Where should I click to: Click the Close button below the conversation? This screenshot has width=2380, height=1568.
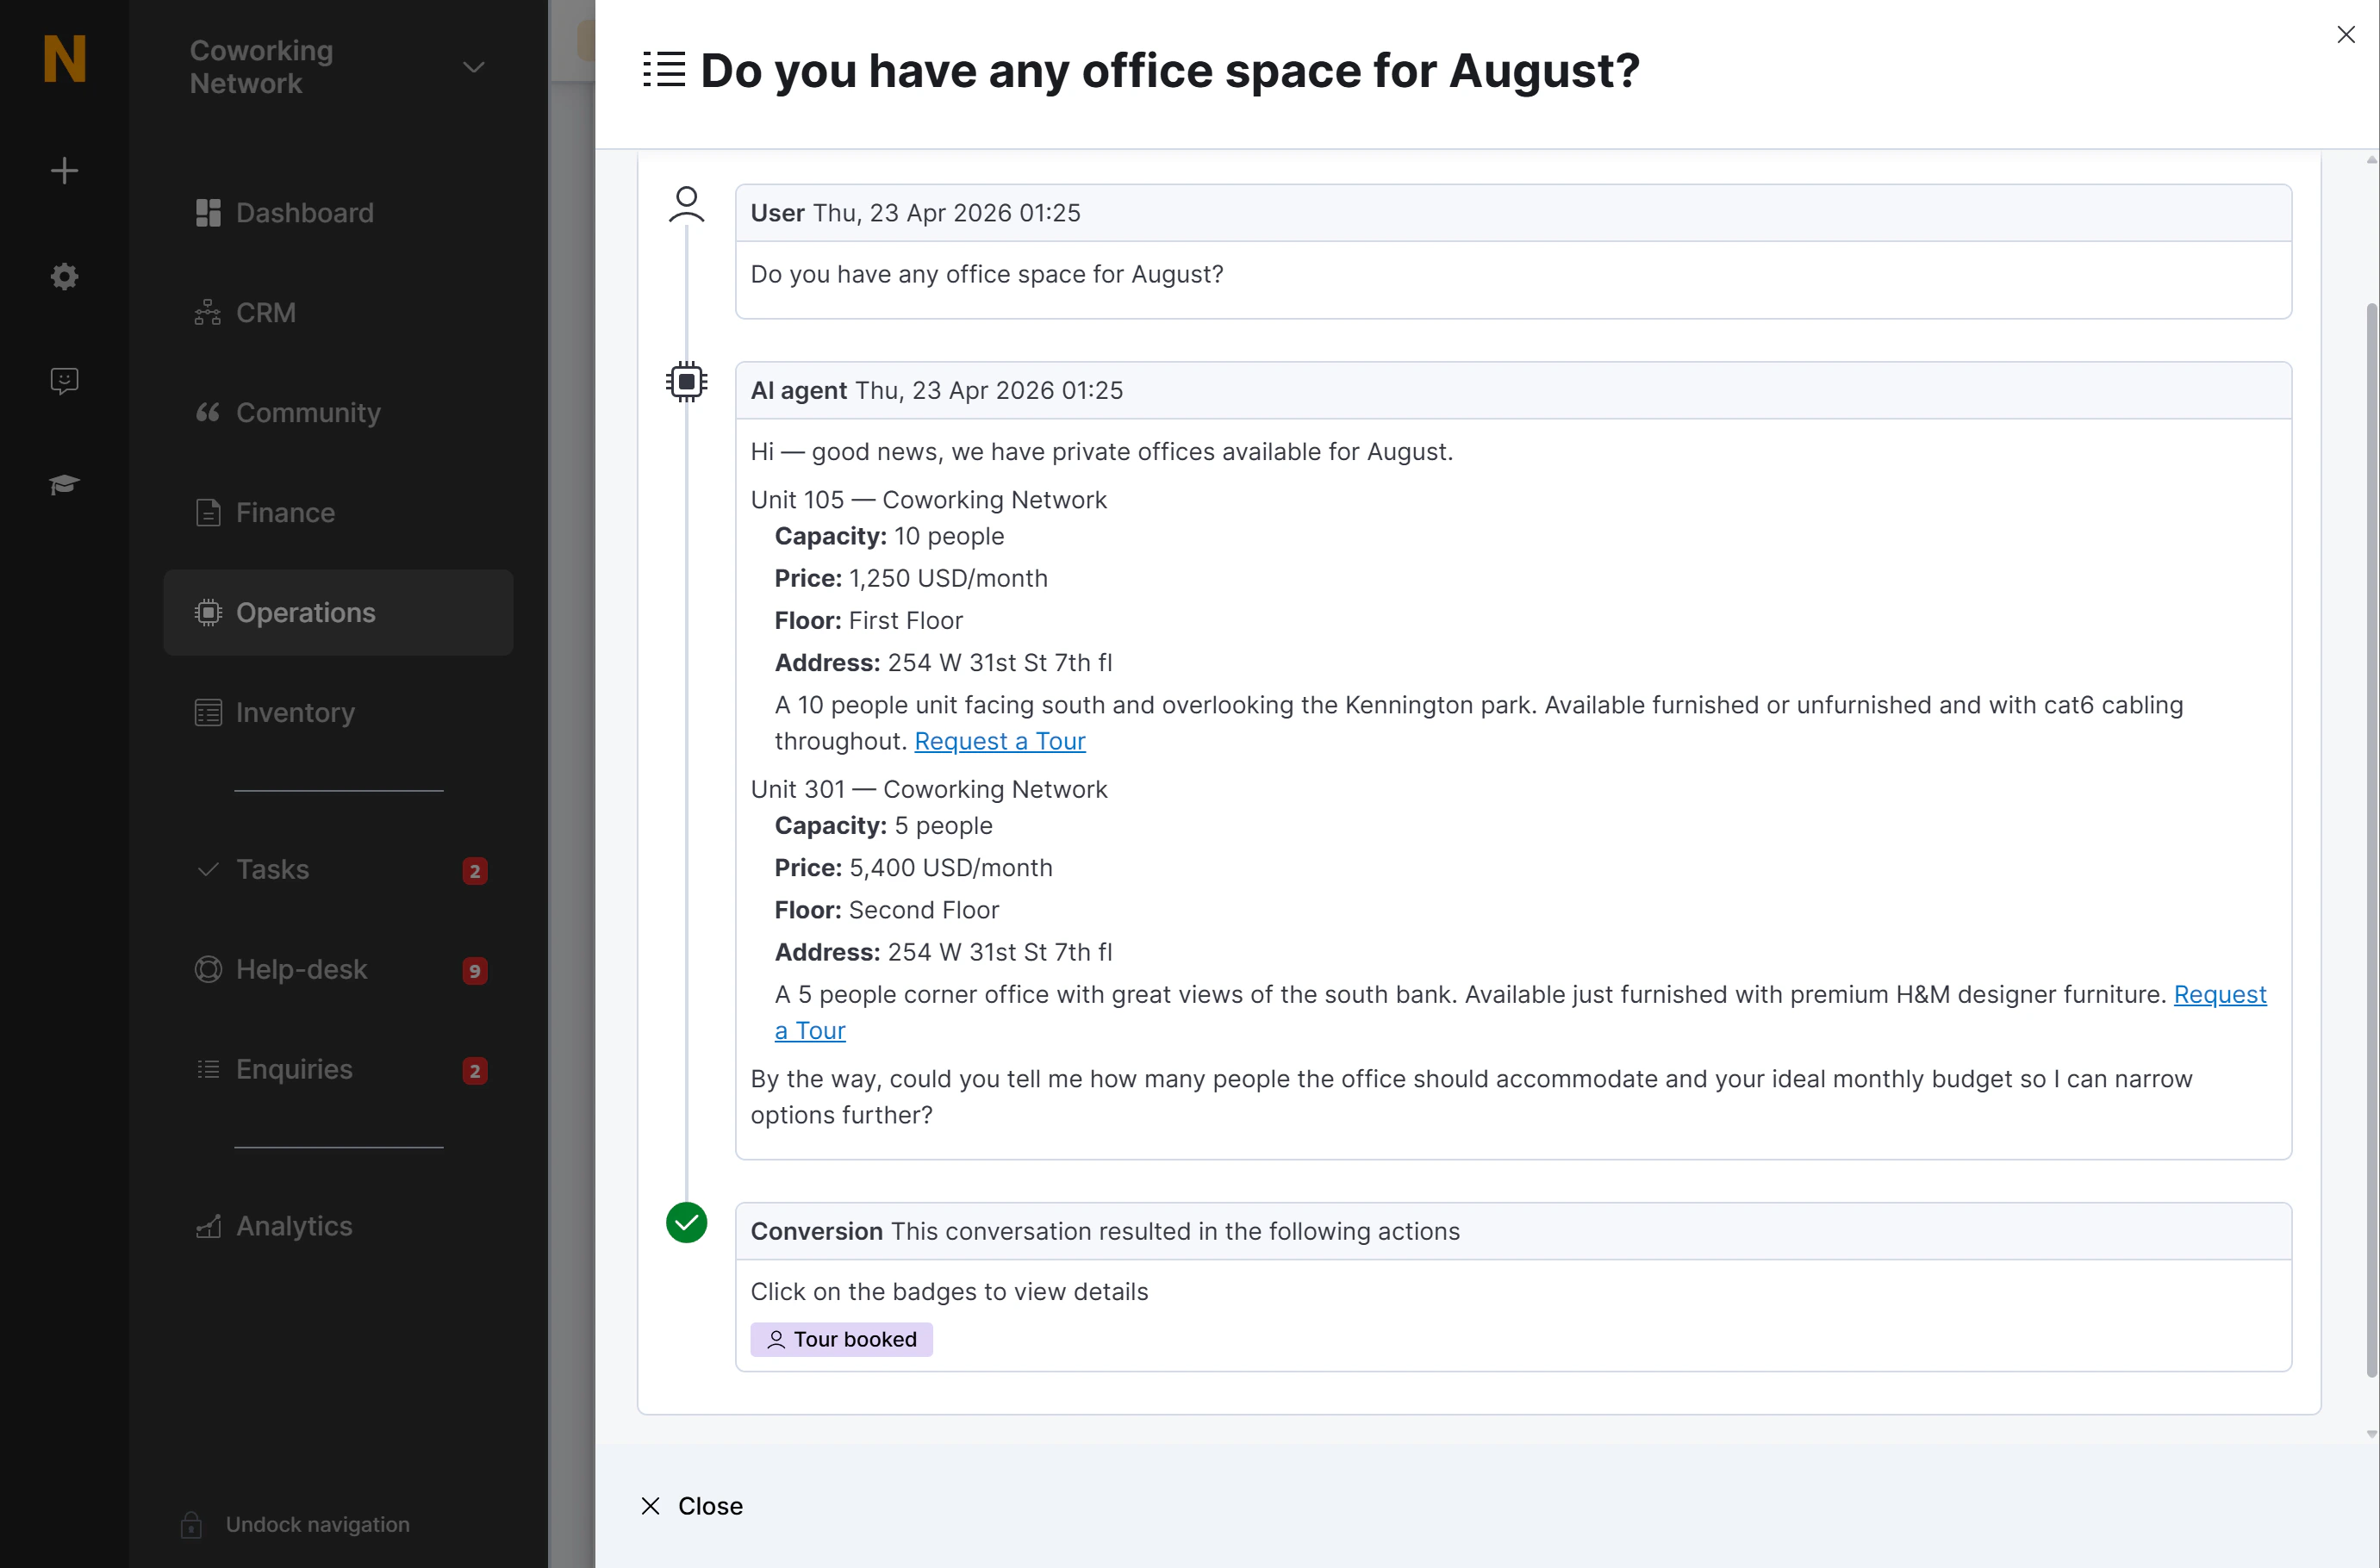coord(690,1505)
